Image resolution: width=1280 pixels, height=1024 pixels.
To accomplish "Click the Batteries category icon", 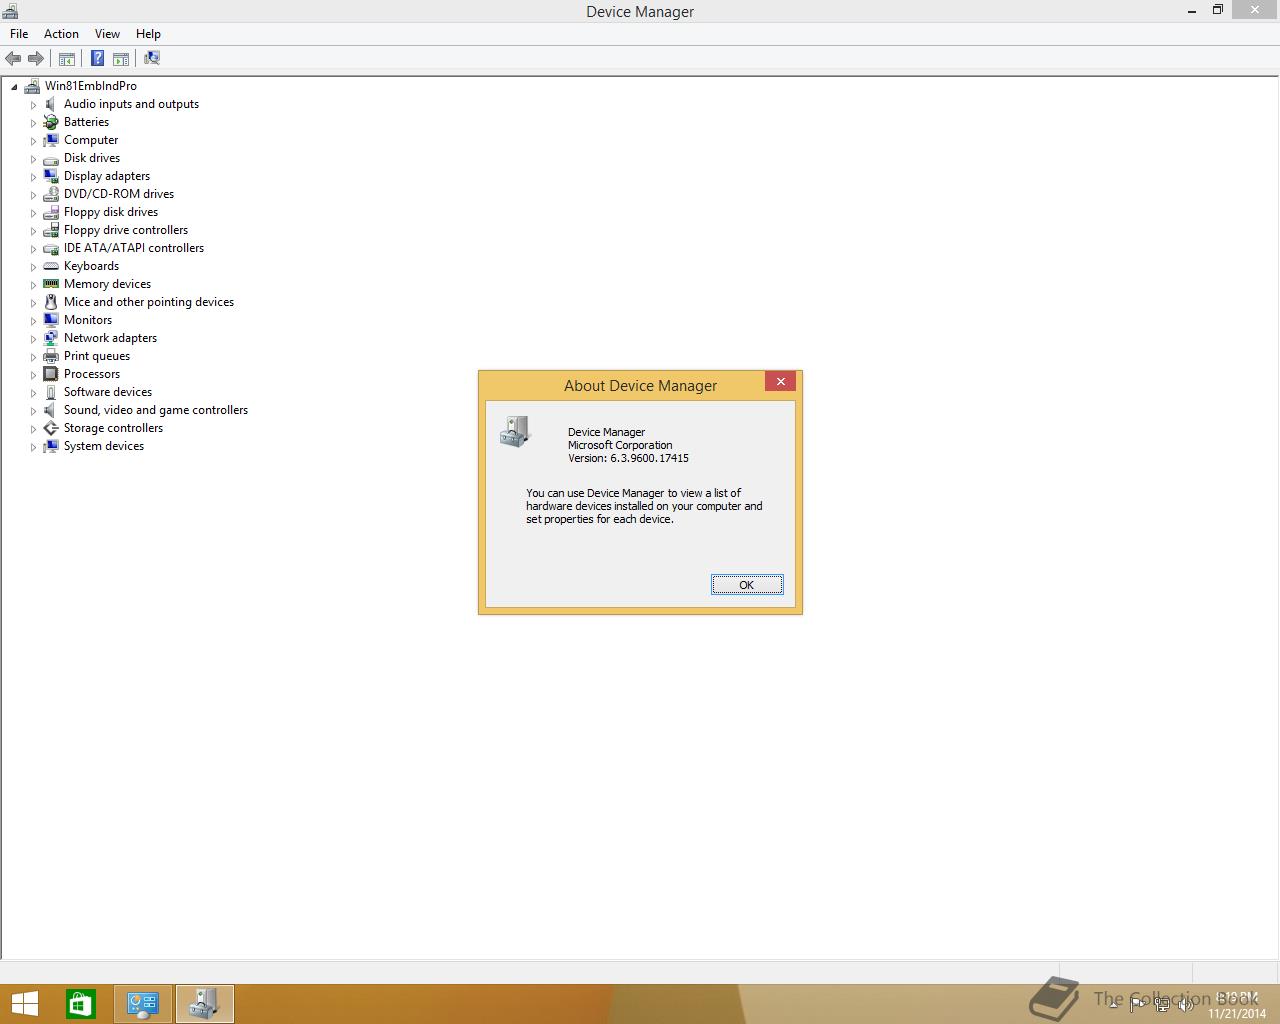I will (x=51, y=122).
